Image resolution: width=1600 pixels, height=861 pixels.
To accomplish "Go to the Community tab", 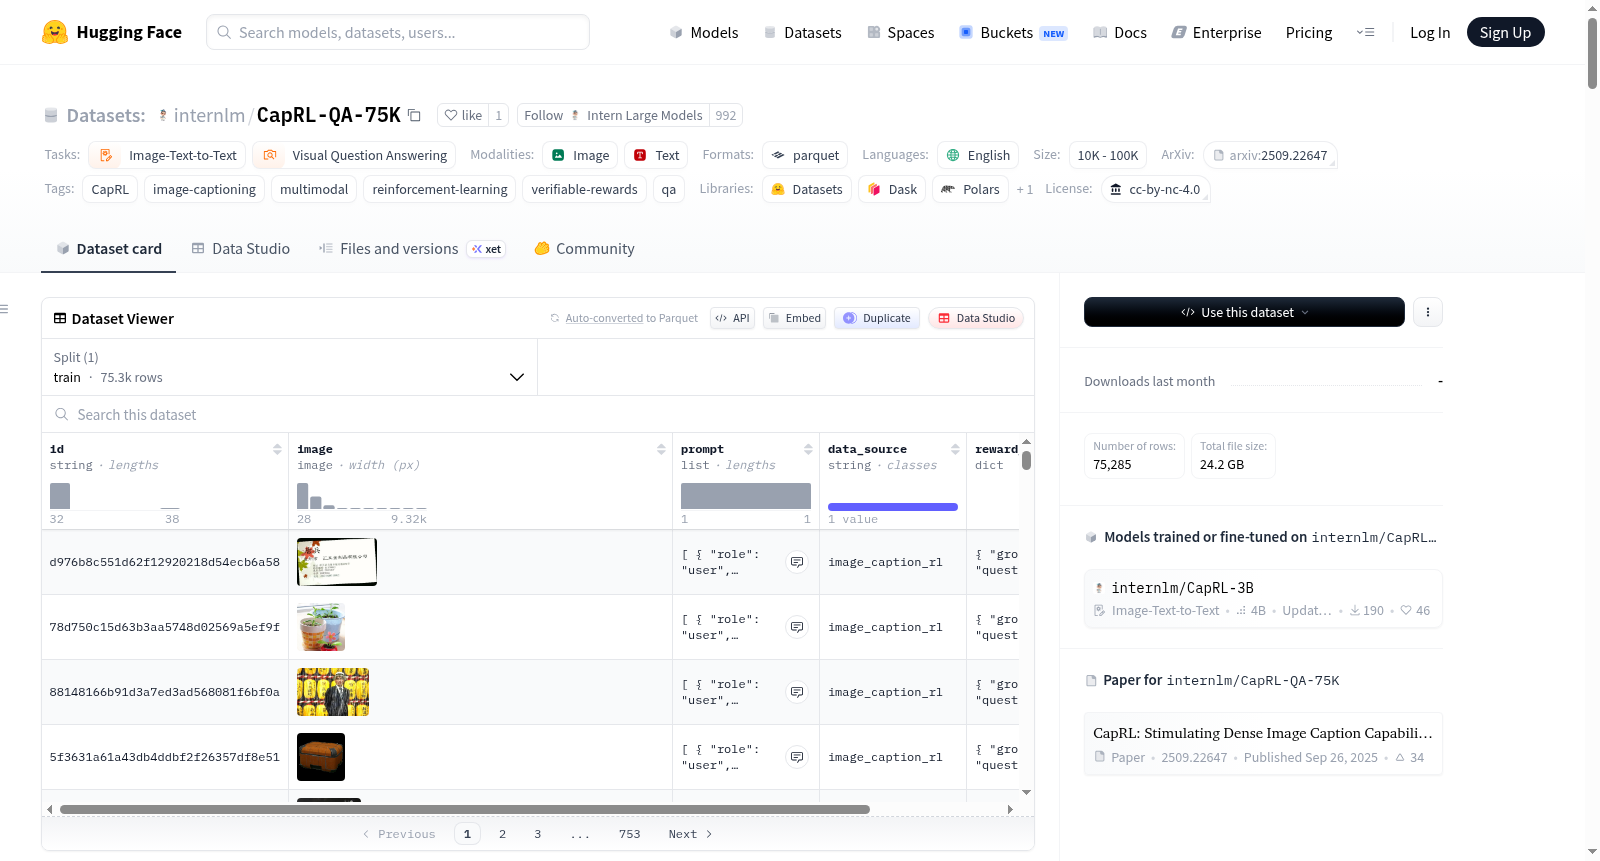I will 585,249.
